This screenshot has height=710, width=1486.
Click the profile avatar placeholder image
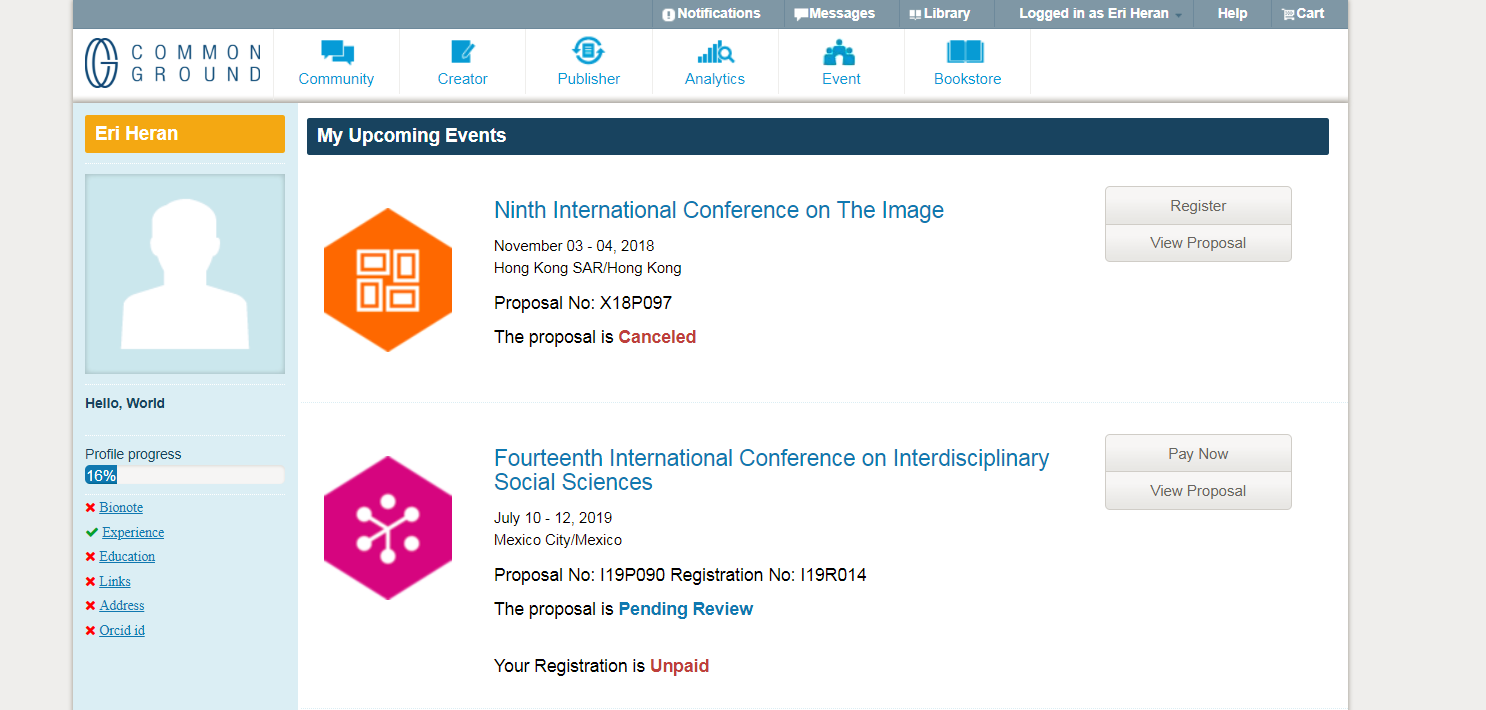185,274
